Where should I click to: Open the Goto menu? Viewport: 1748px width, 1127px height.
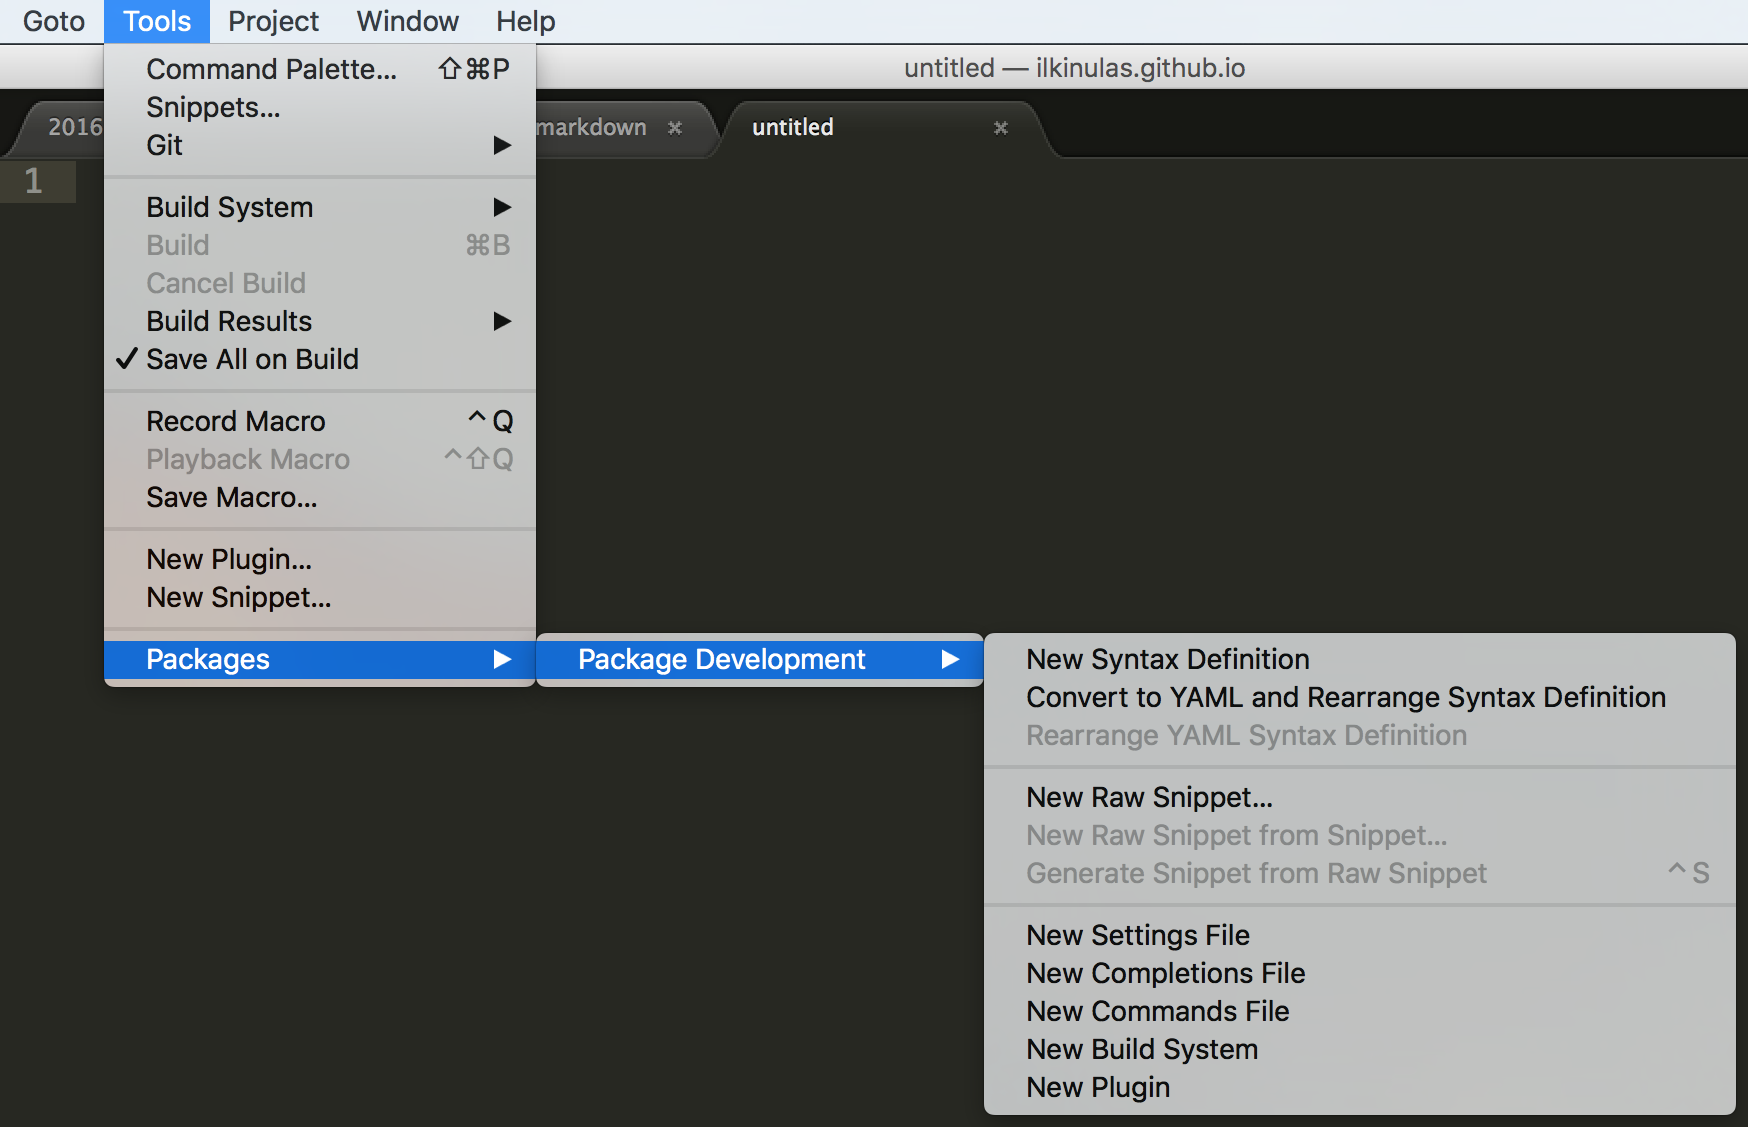54,21
